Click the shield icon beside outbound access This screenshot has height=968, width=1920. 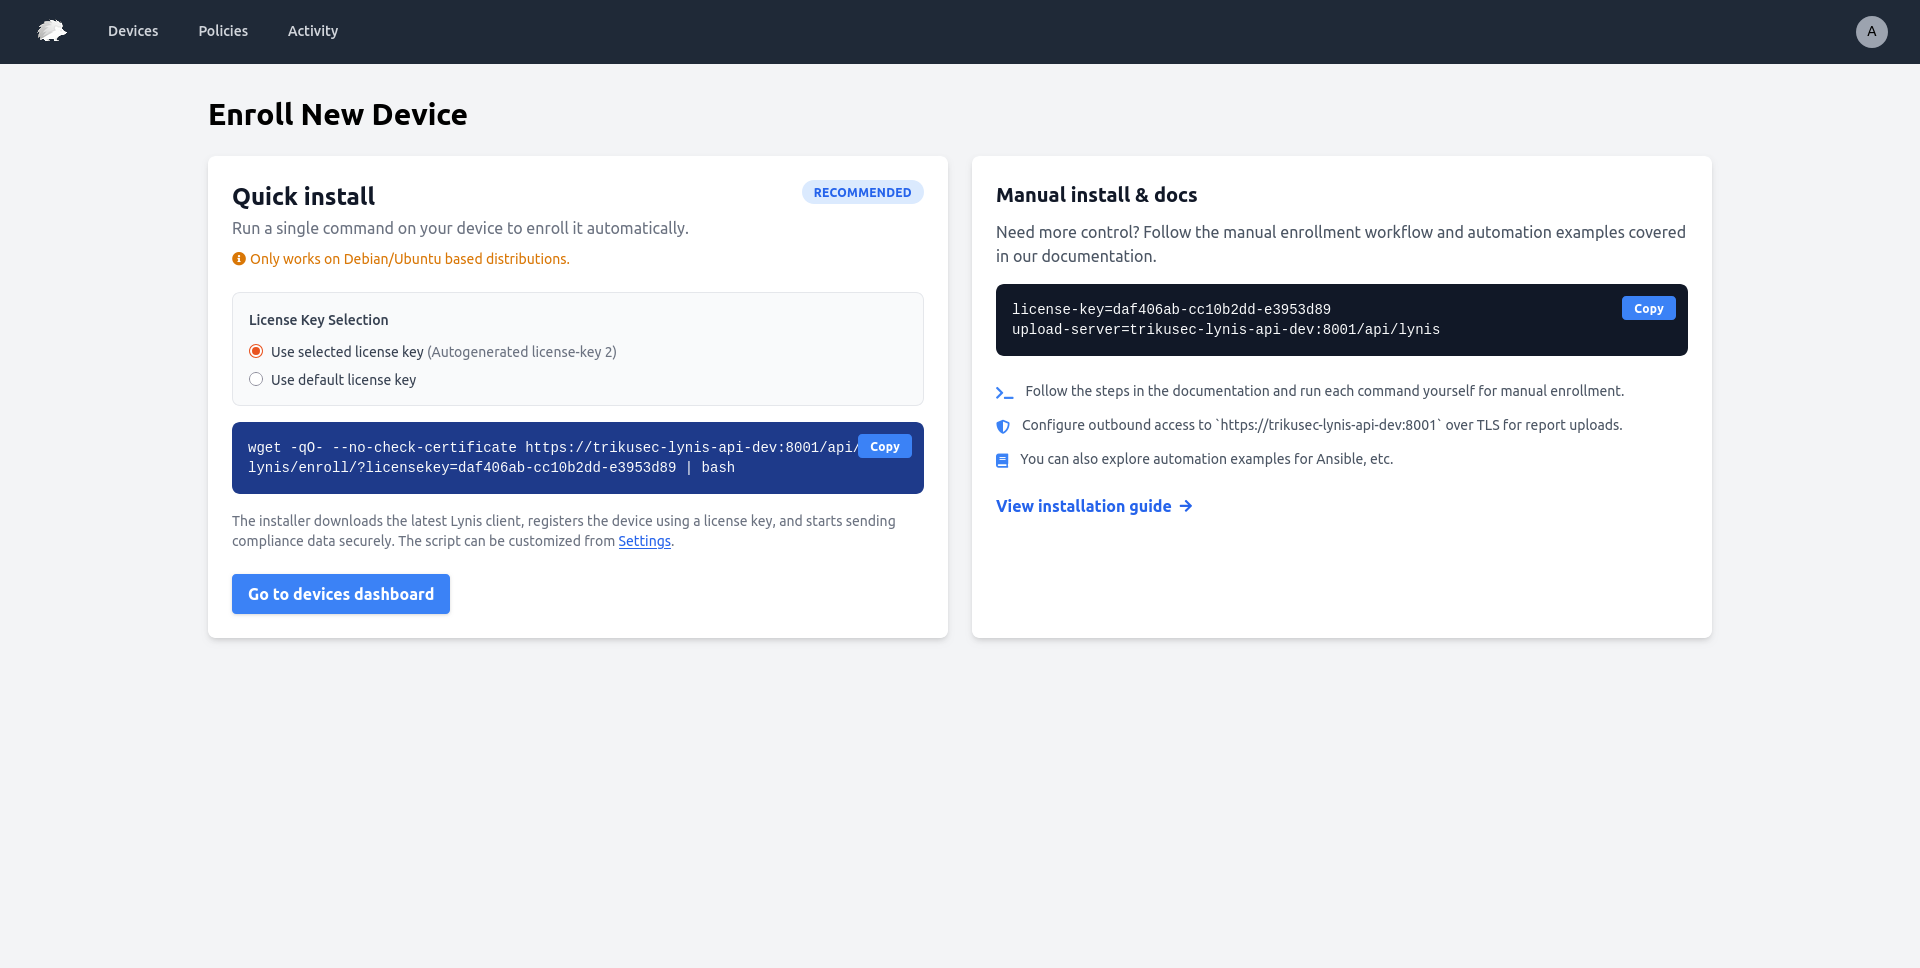point(1003,426)
